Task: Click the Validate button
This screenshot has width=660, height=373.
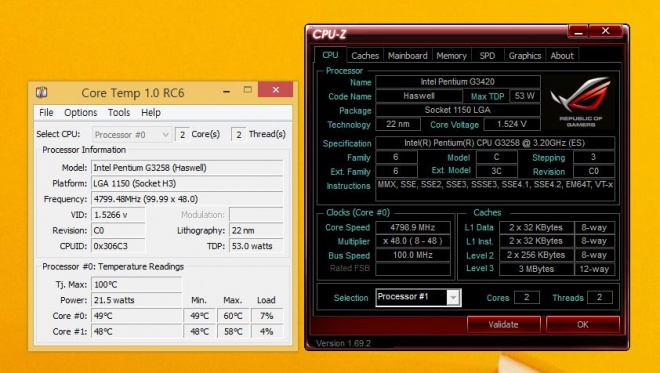Action: pyautogui.click(x=503, y=325)
